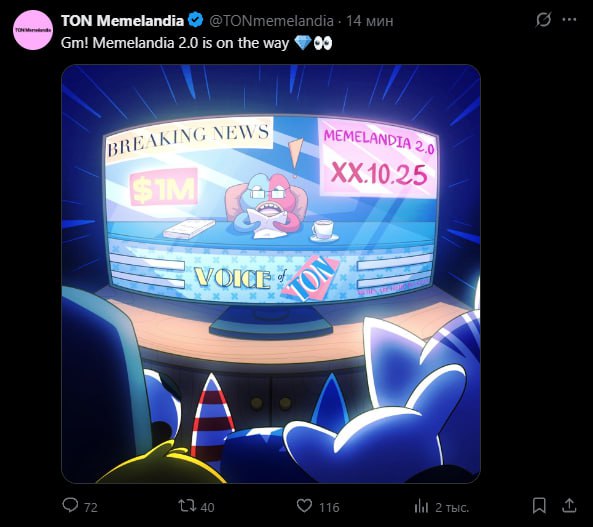Open the @TONmemelandia handle link
593x527 pixels.
272,21
